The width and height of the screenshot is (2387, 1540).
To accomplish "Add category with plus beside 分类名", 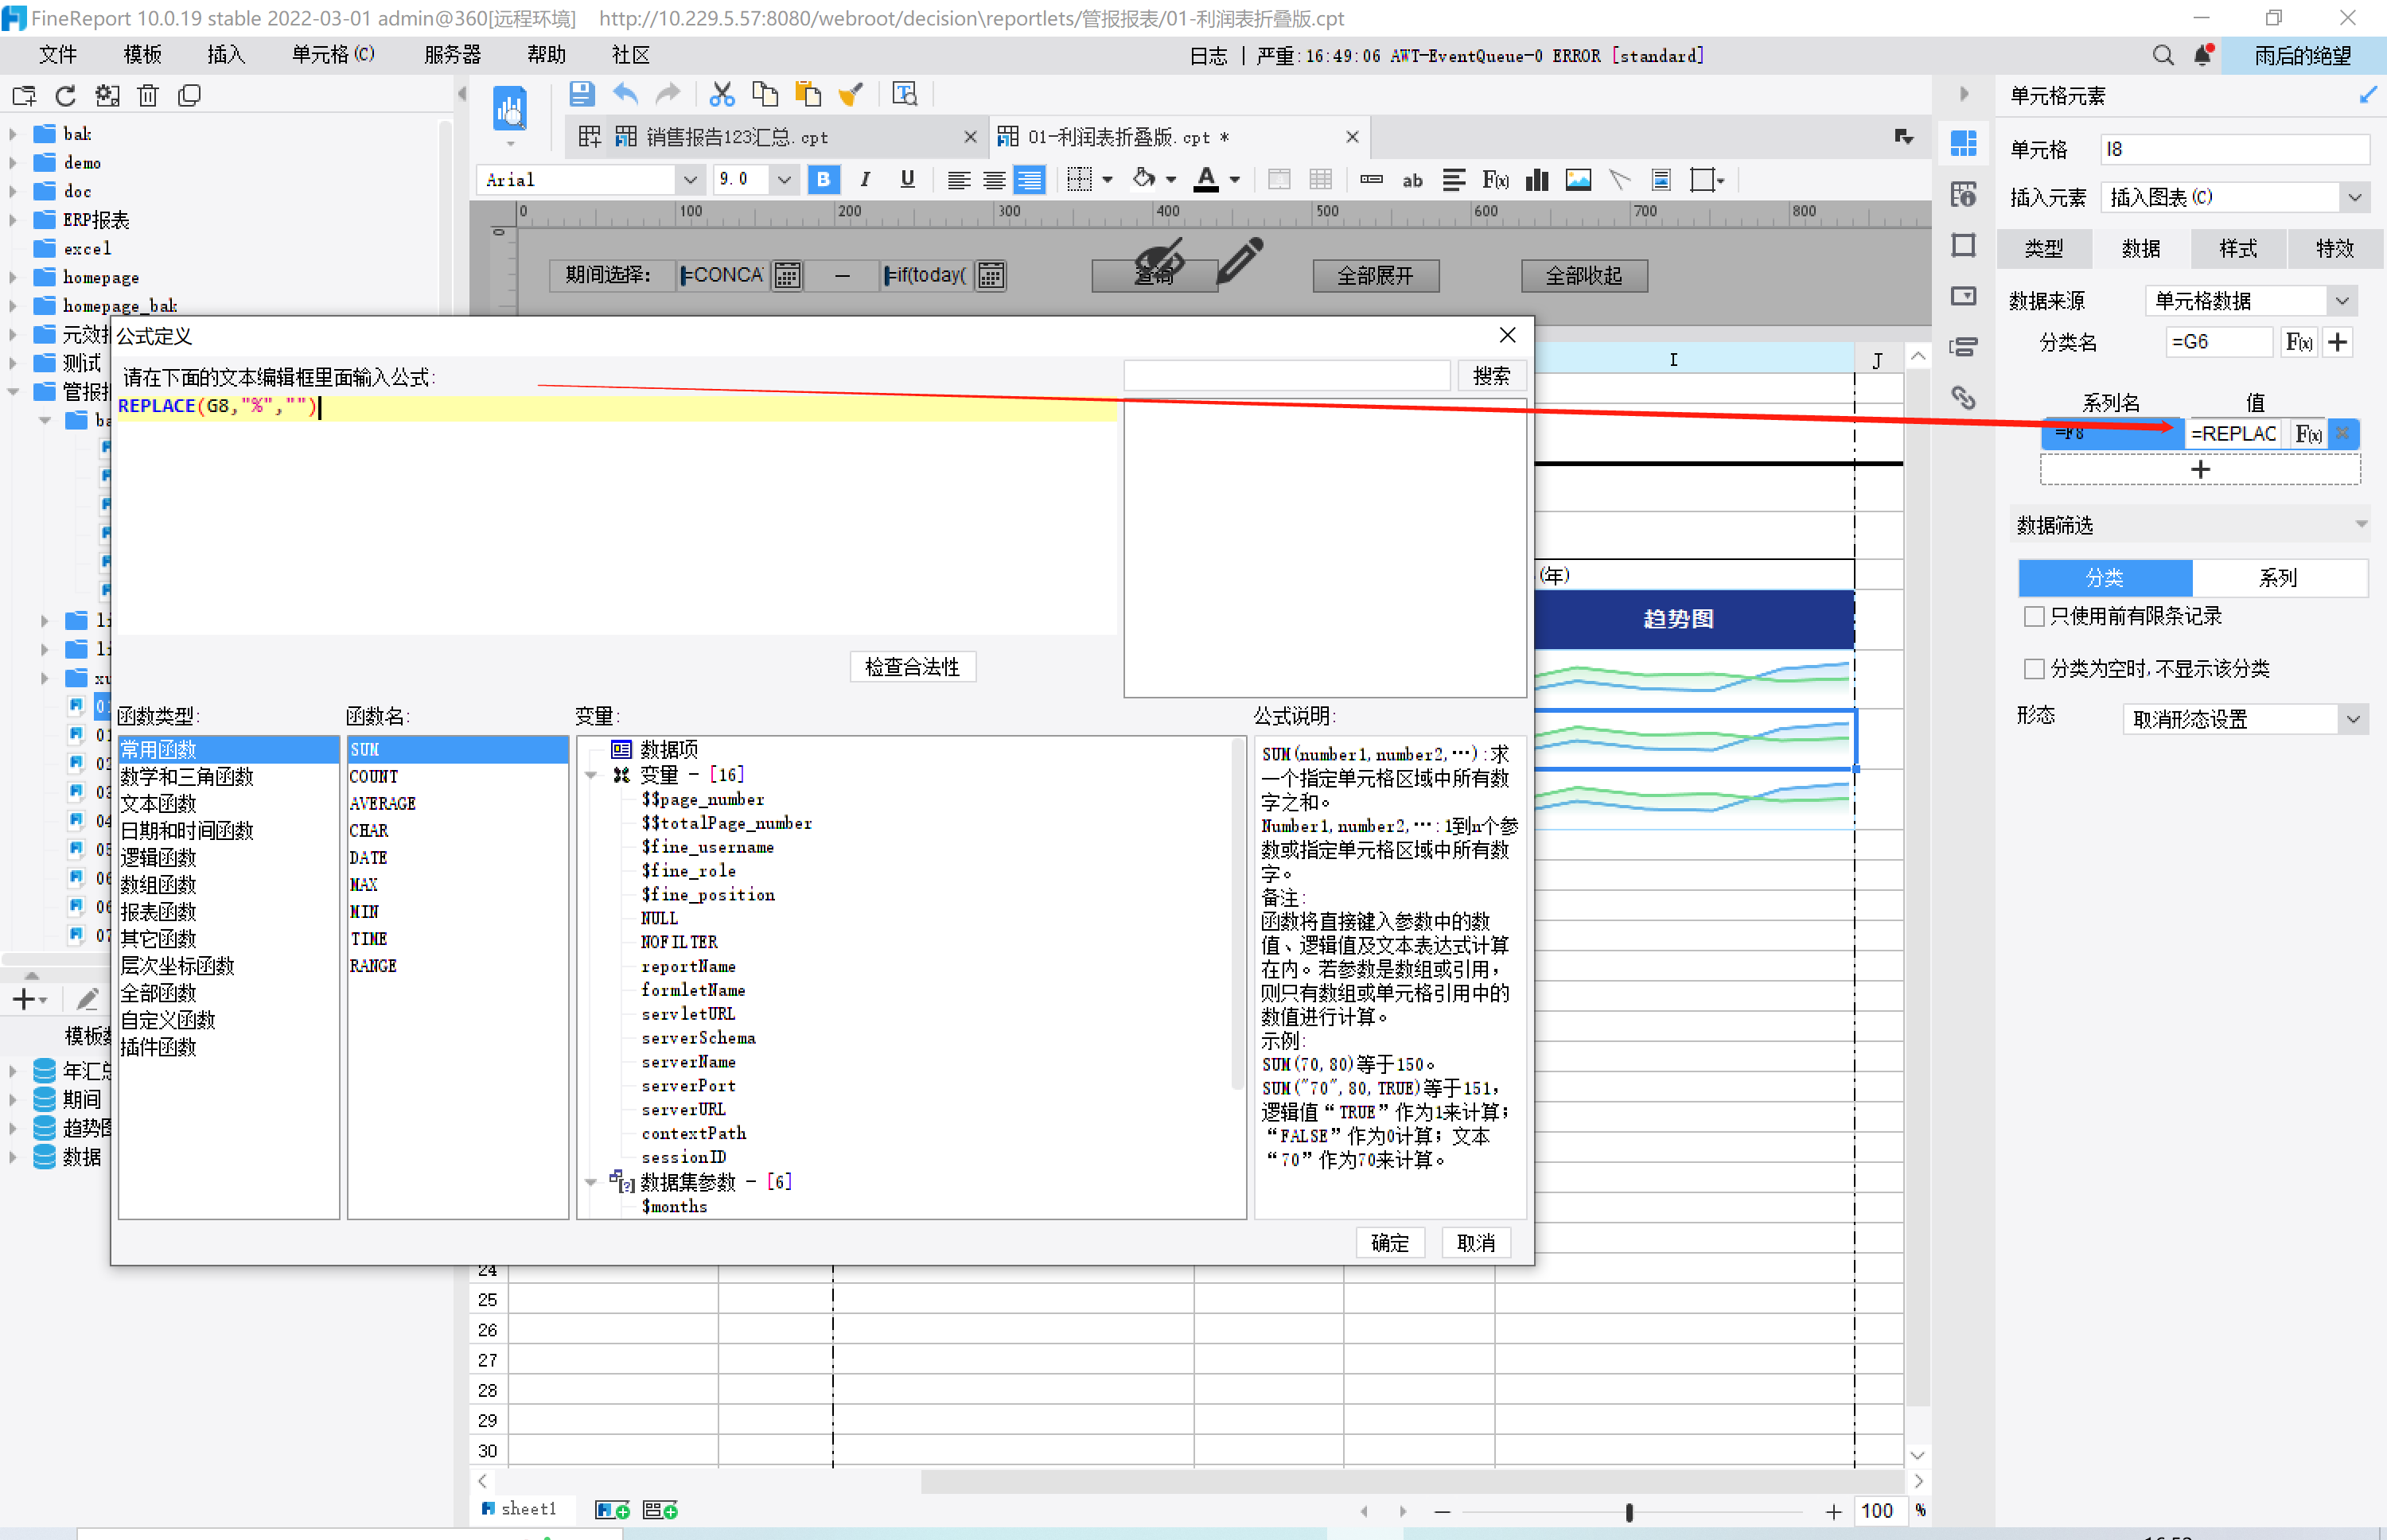I will tap(2337, 342).
